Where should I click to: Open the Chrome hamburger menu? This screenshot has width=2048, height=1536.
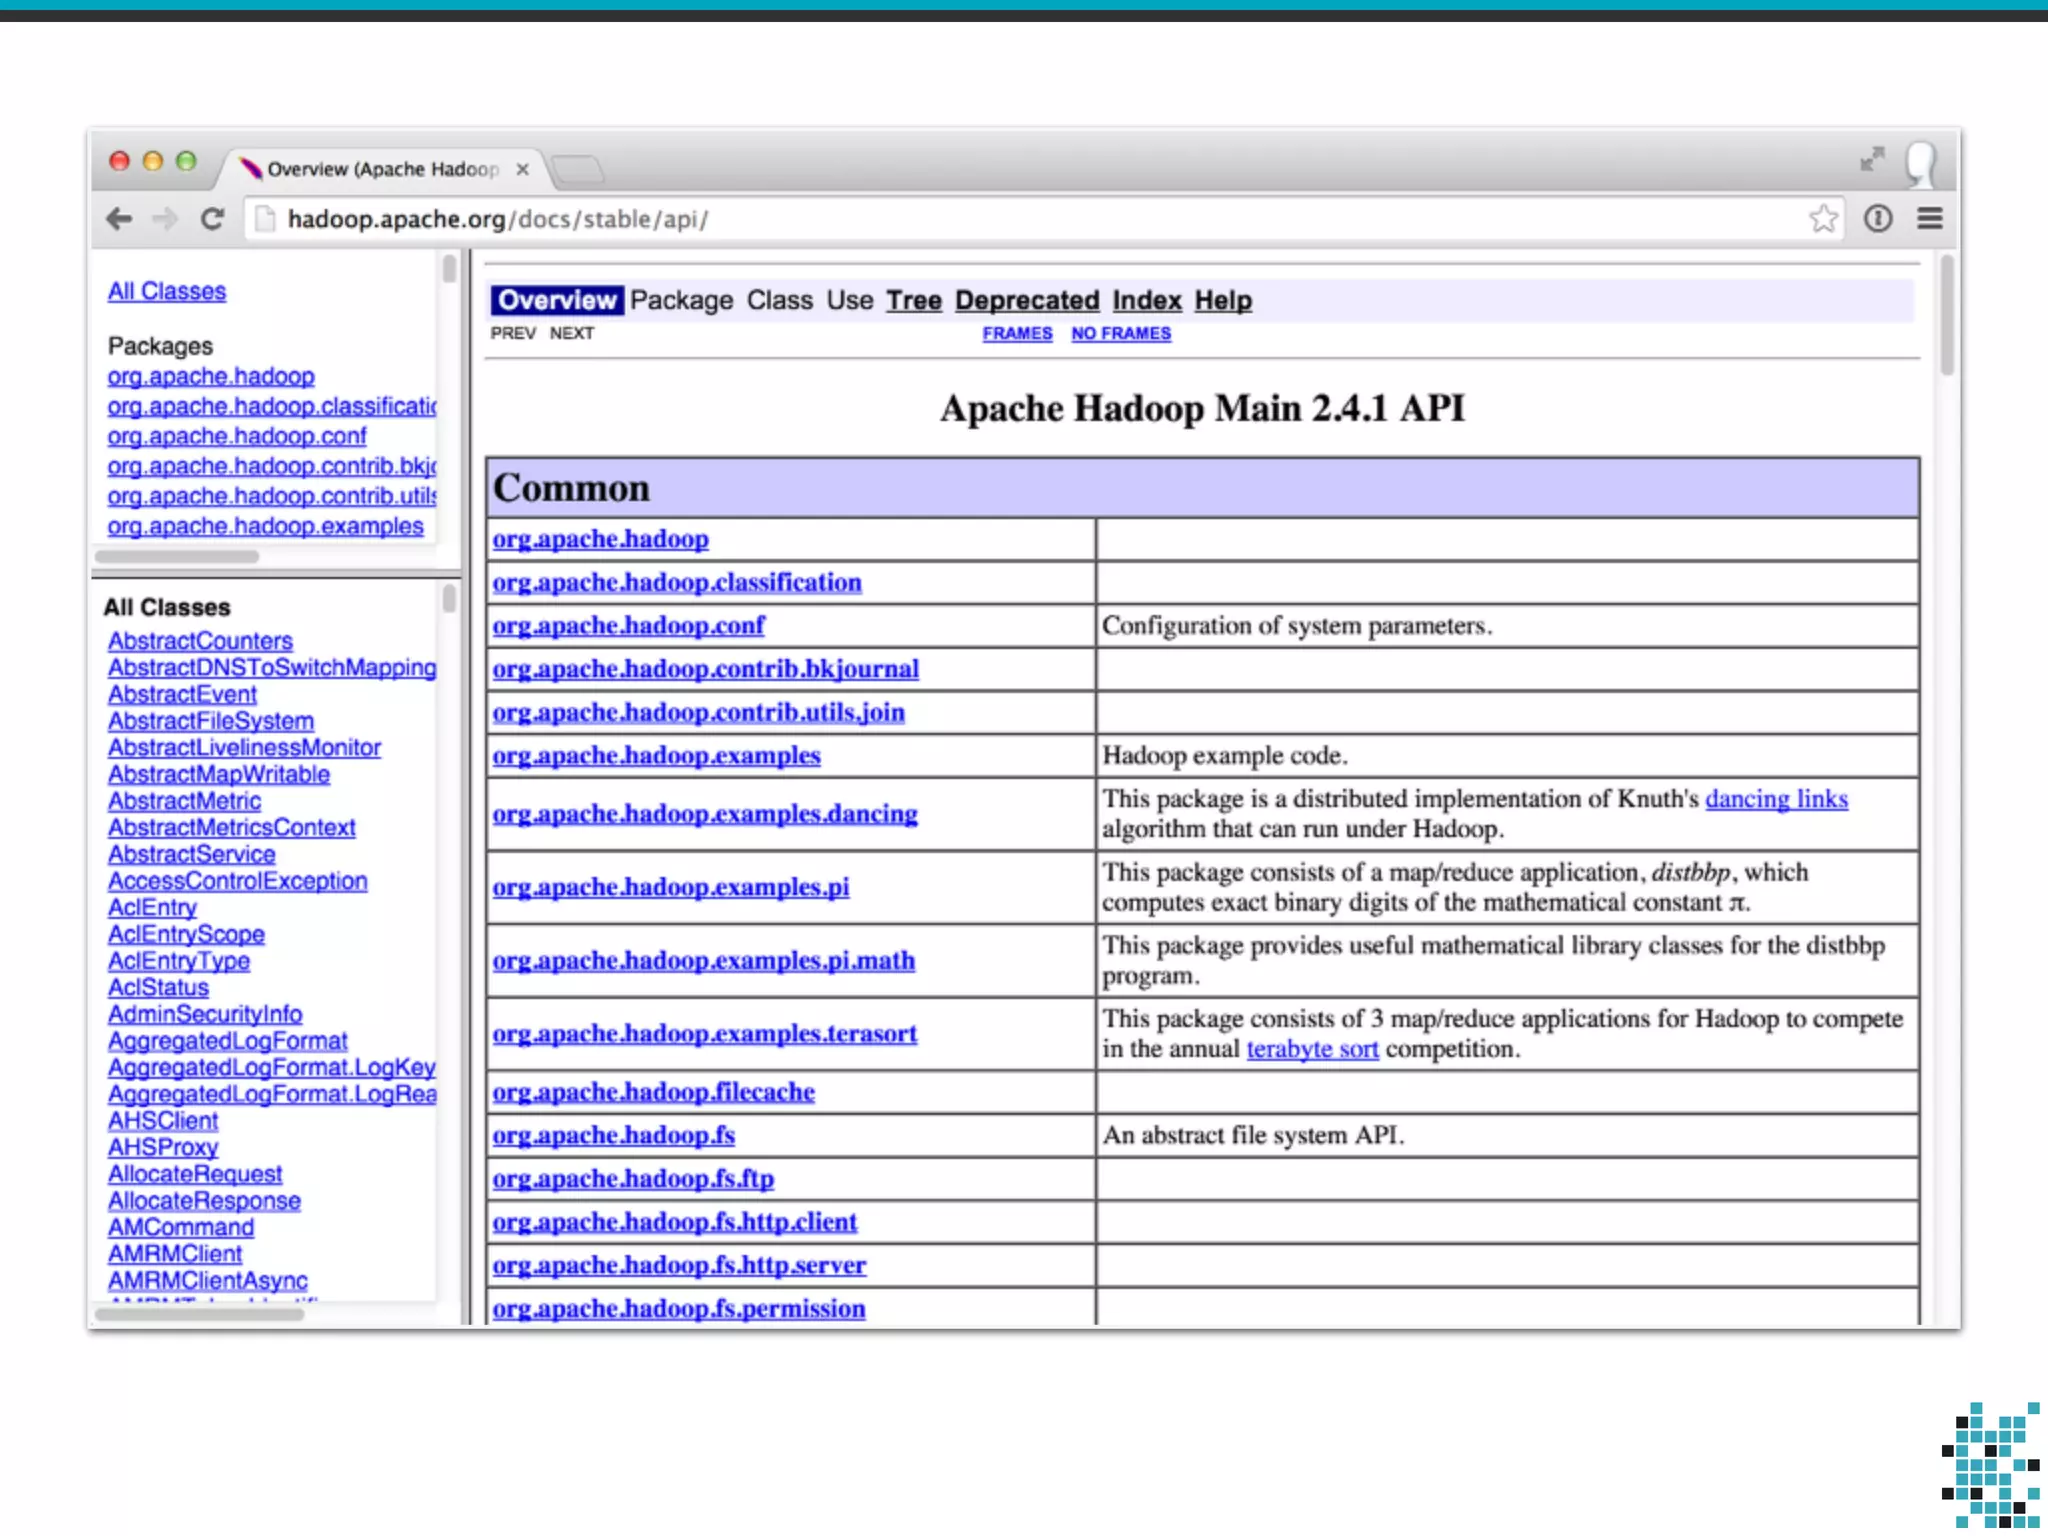(1929, 219)
